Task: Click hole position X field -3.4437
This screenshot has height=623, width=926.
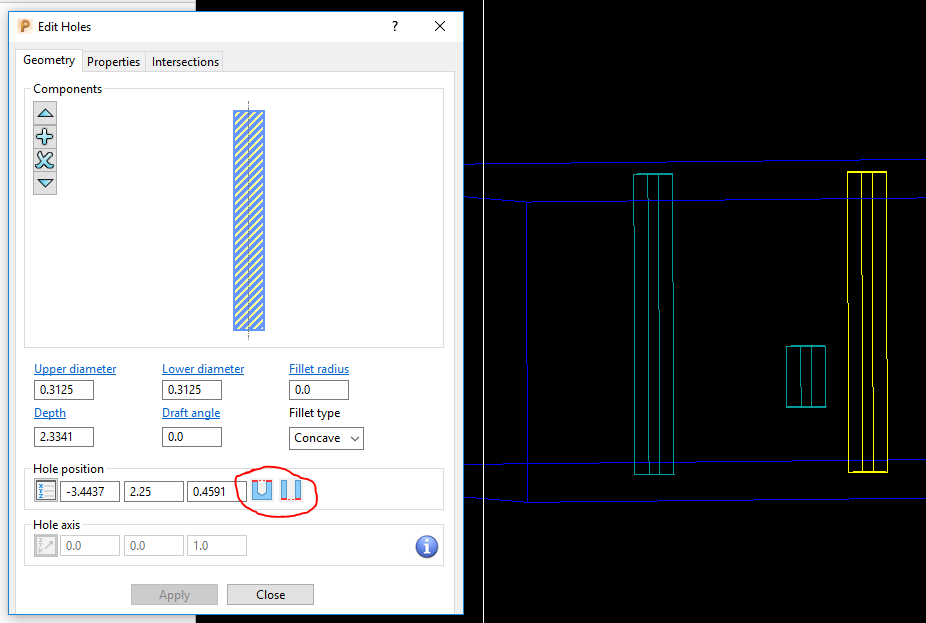Action: pyautogui.click(x=90, y=491)
